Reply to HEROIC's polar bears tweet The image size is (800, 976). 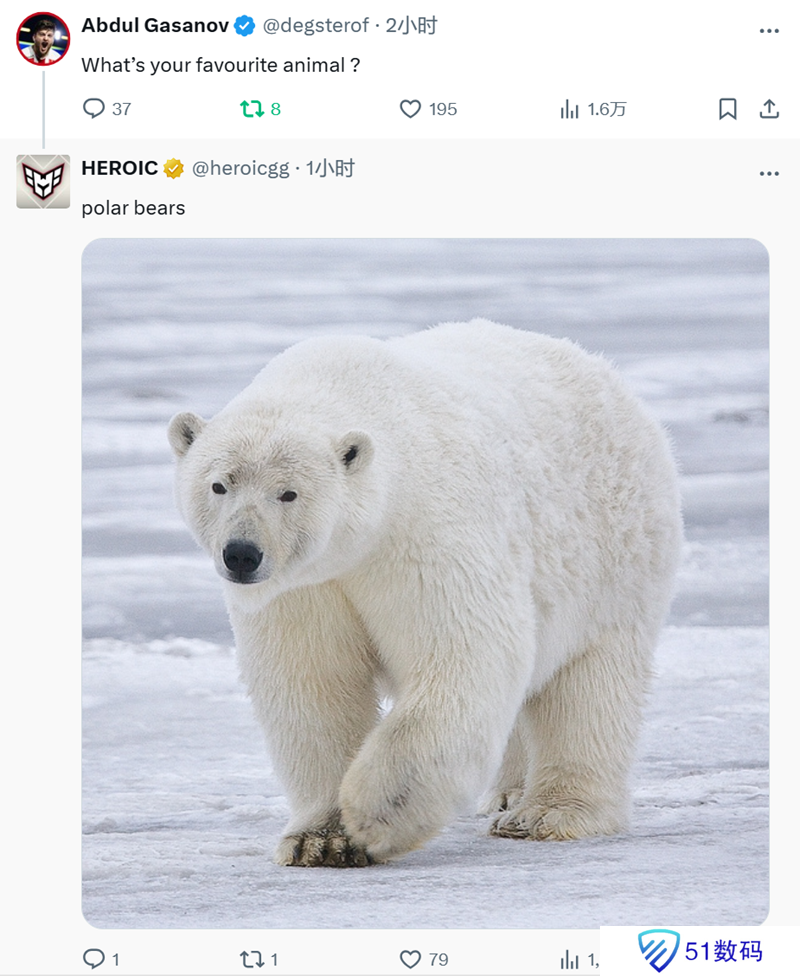tap(94, 959)
